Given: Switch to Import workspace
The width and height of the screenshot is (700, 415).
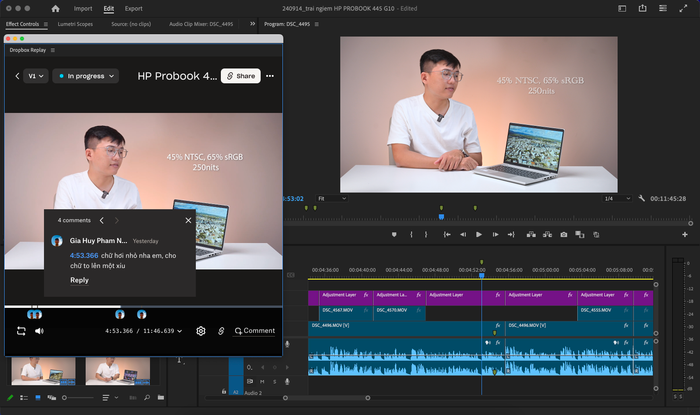Looking at the screenshot, I should [83, 8].
